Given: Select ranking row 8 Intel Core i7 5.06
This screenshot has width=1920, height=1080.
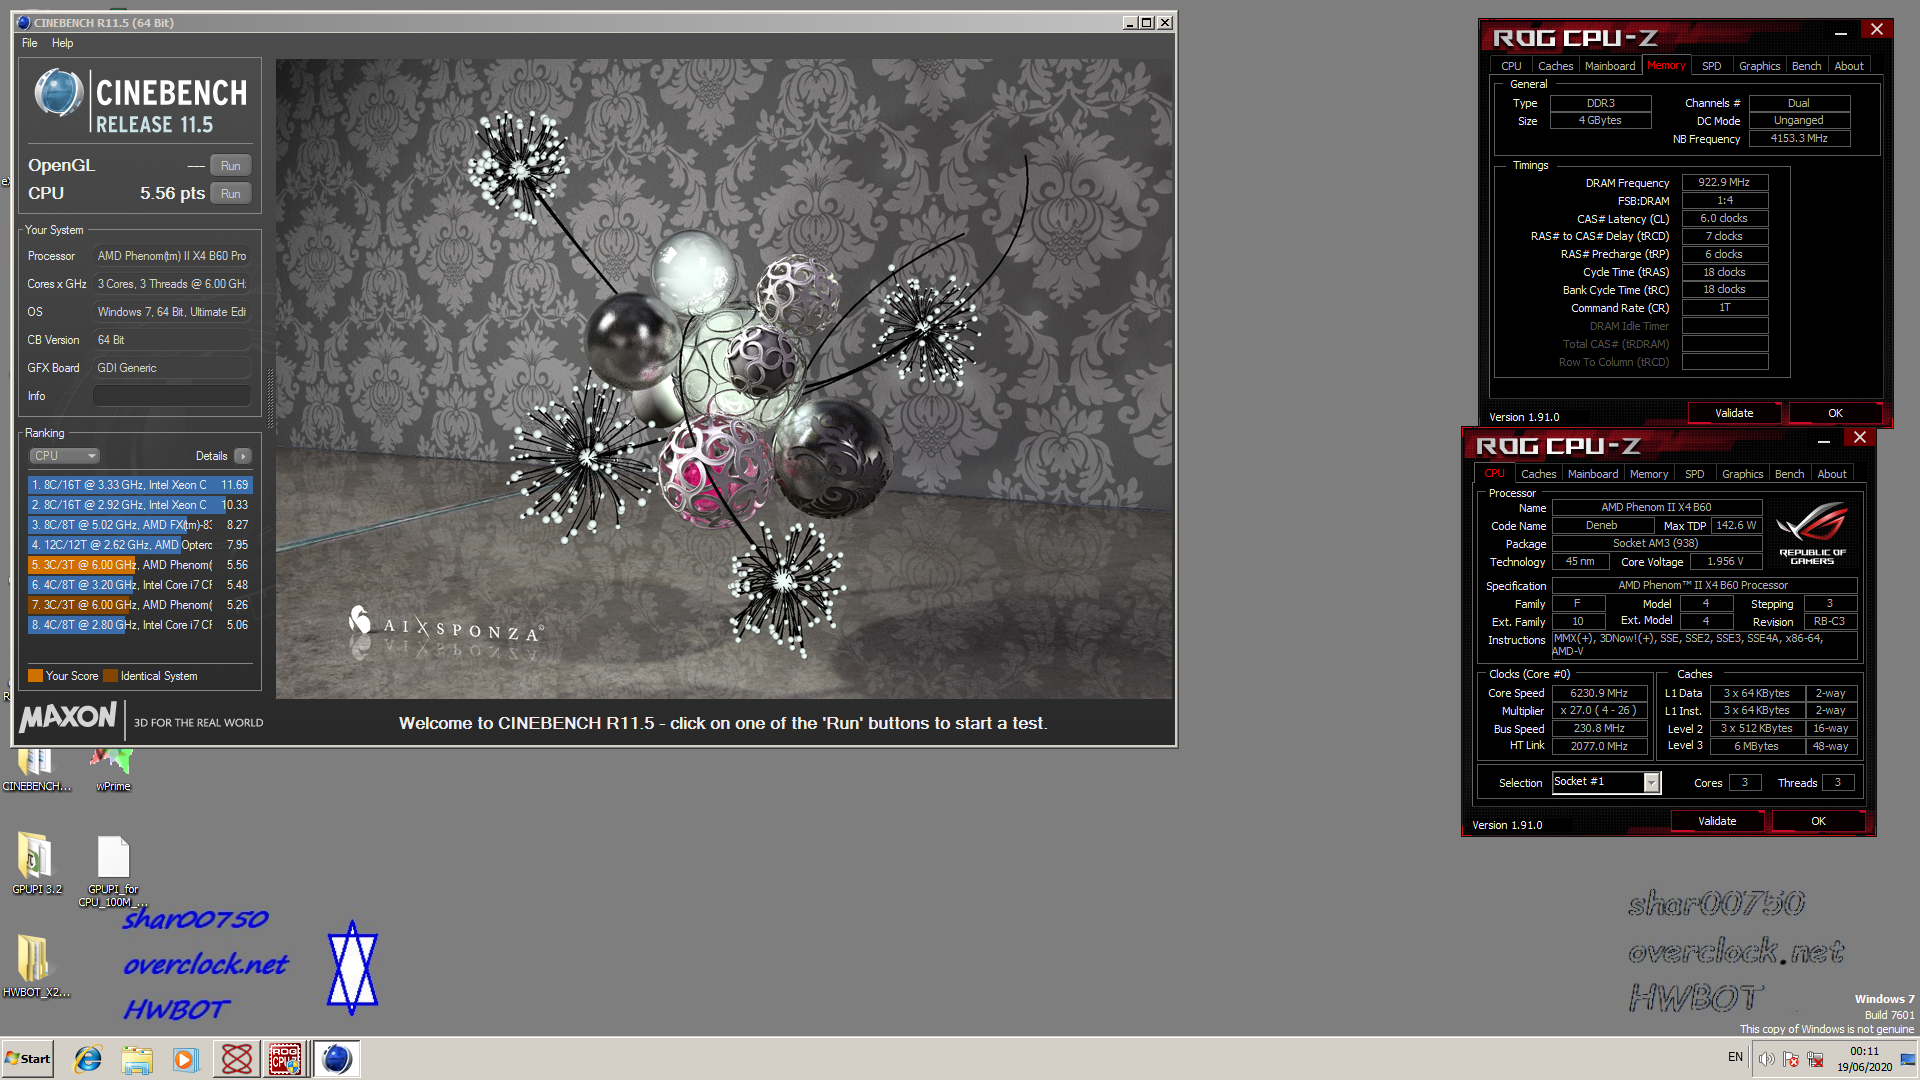Looking at the screenshot, I should (x=140, y=625).
